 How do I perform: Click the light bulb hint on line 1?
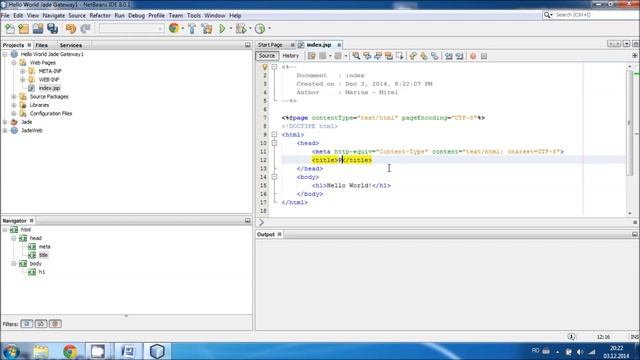265,67
